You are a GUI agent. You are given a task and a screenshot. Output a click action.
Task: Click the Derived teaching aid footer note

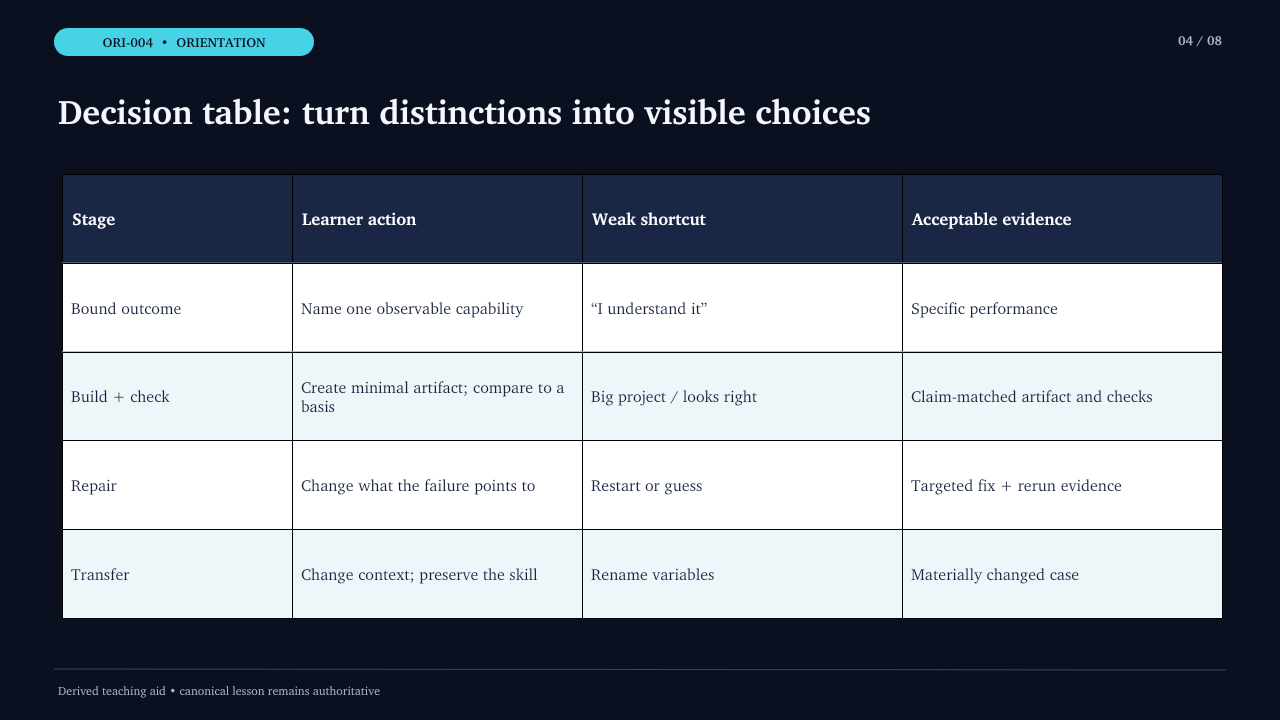(x=219, y=691)
